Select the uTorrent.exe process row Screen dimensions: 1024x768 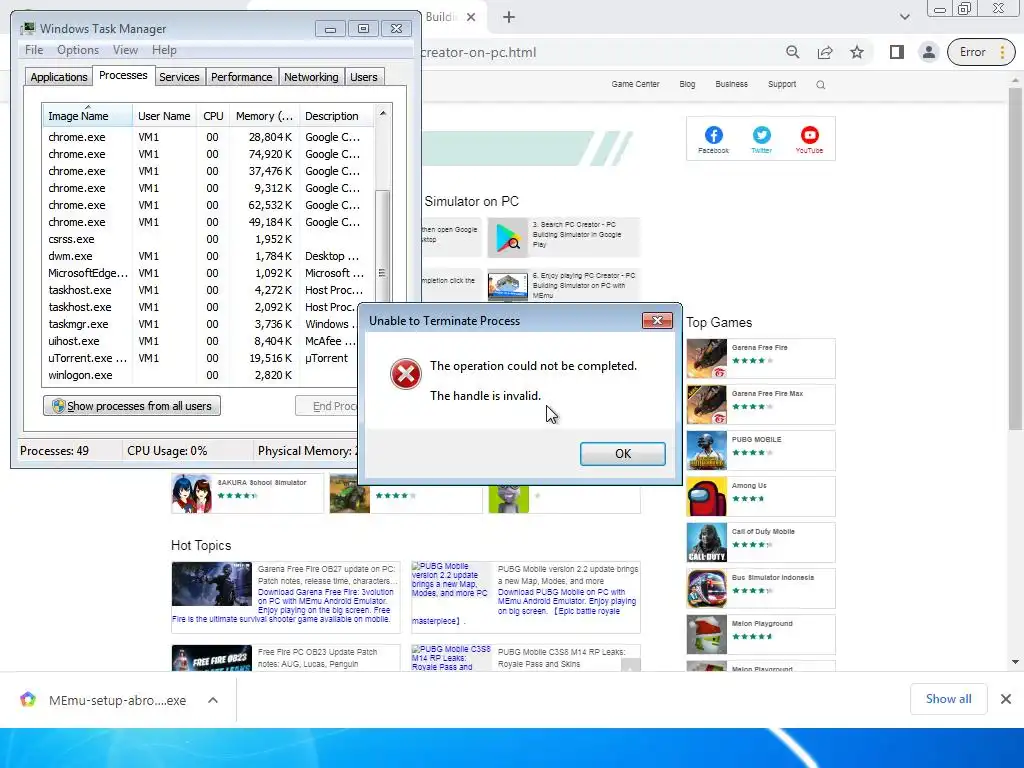tap(201, 358)
